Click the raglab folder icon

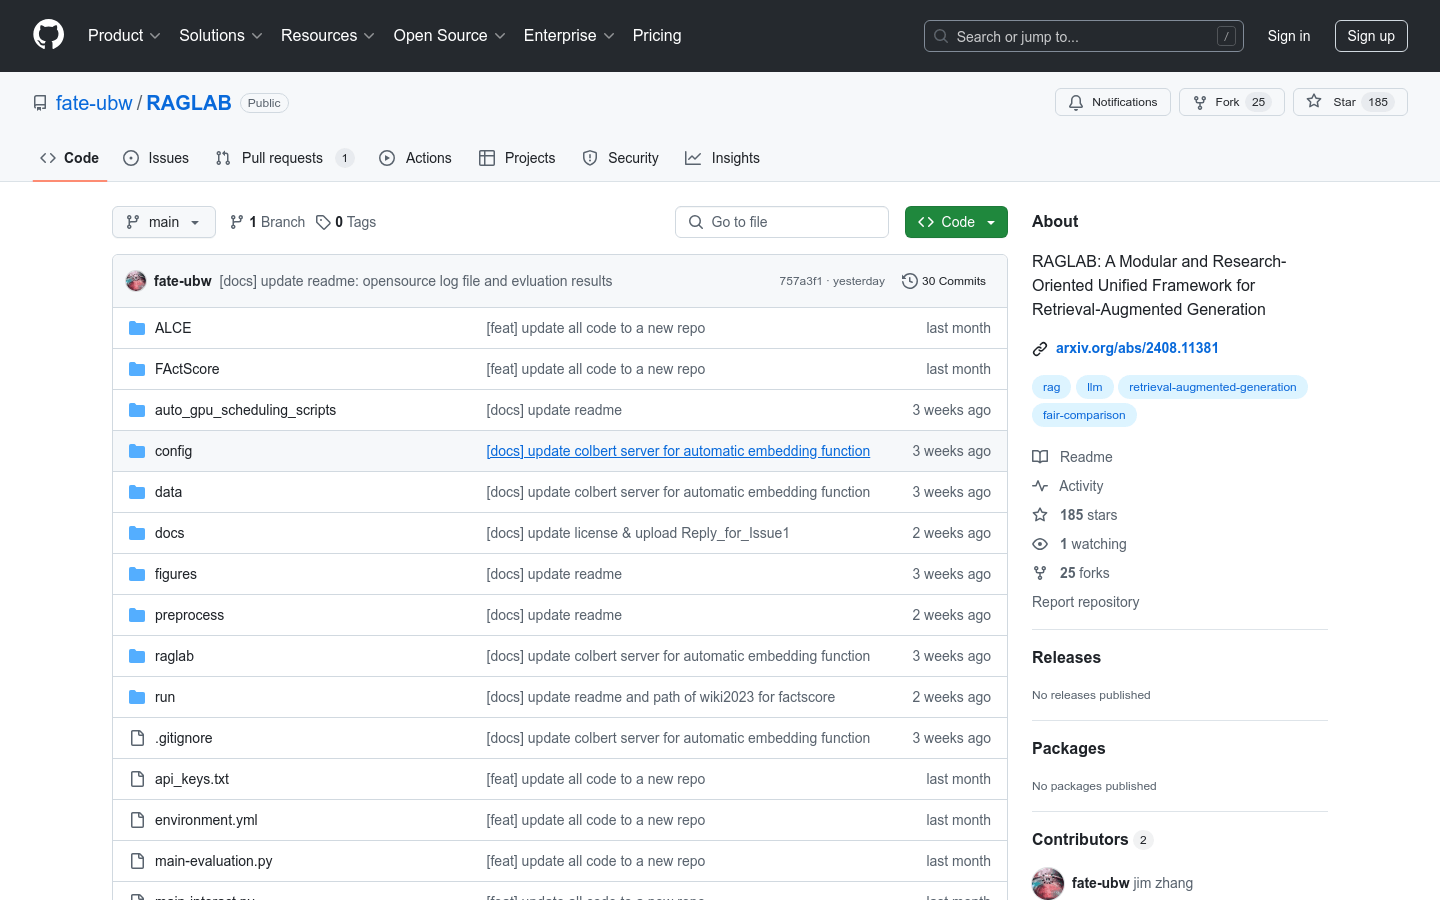[x=137, y=656]
